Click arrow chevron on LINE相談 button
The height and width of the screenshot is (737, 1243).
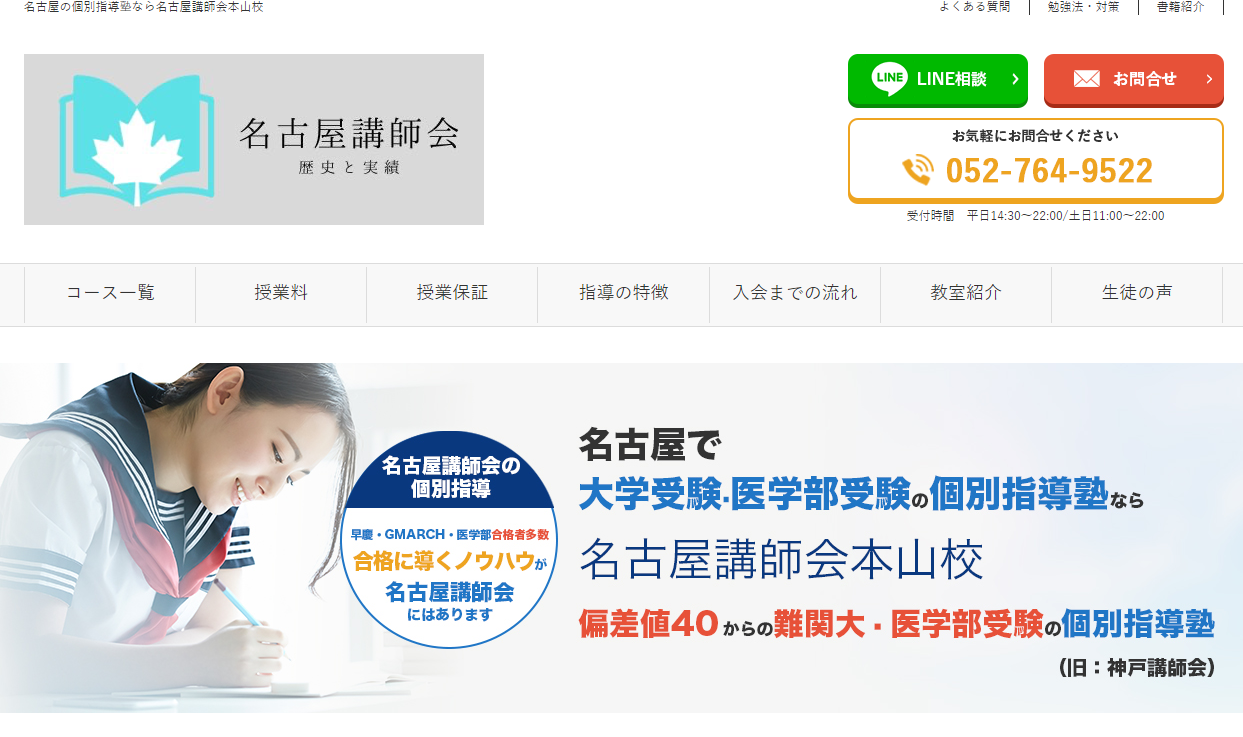1014,79
